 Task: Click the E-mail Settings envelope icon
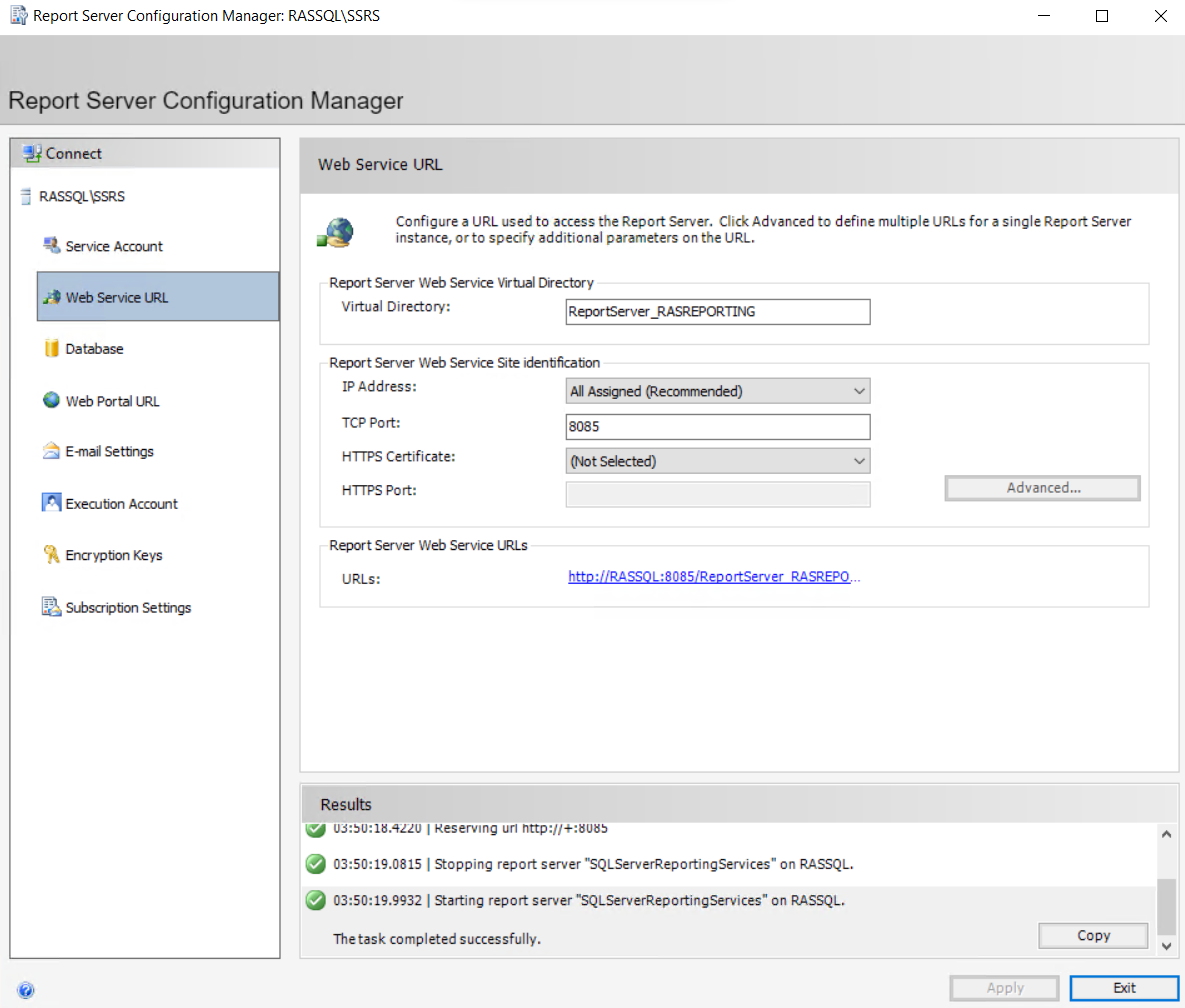pos(52,451)
